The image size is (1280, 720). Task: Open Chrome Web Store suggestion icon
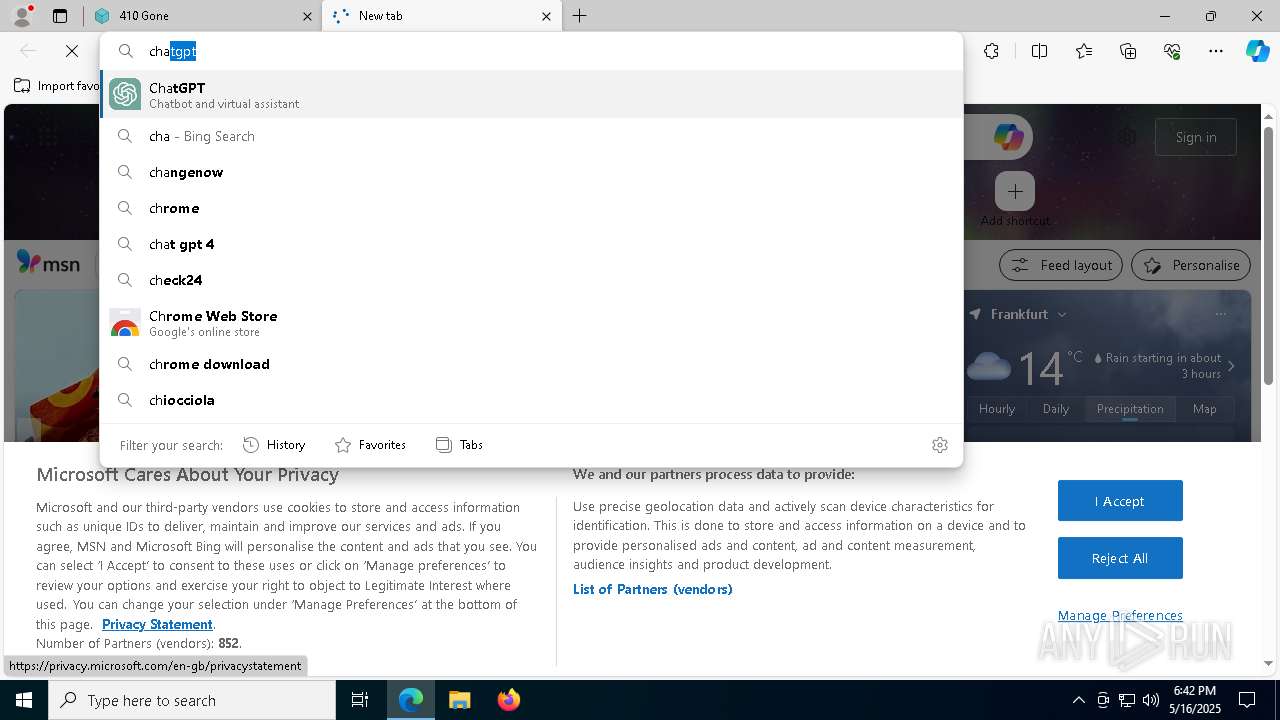click(125, 323)
